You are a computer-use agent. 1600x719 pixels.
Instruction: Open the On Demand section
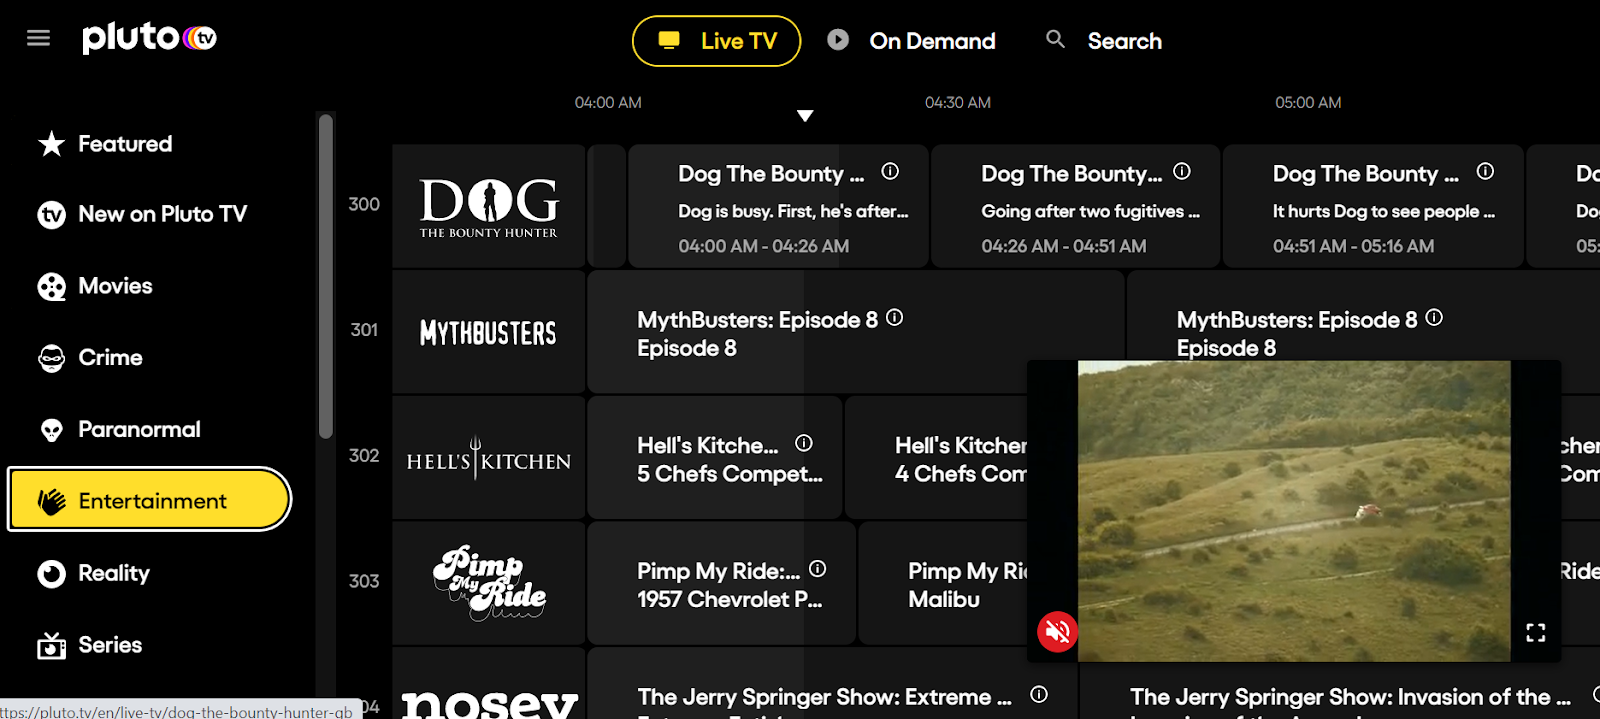911,41
